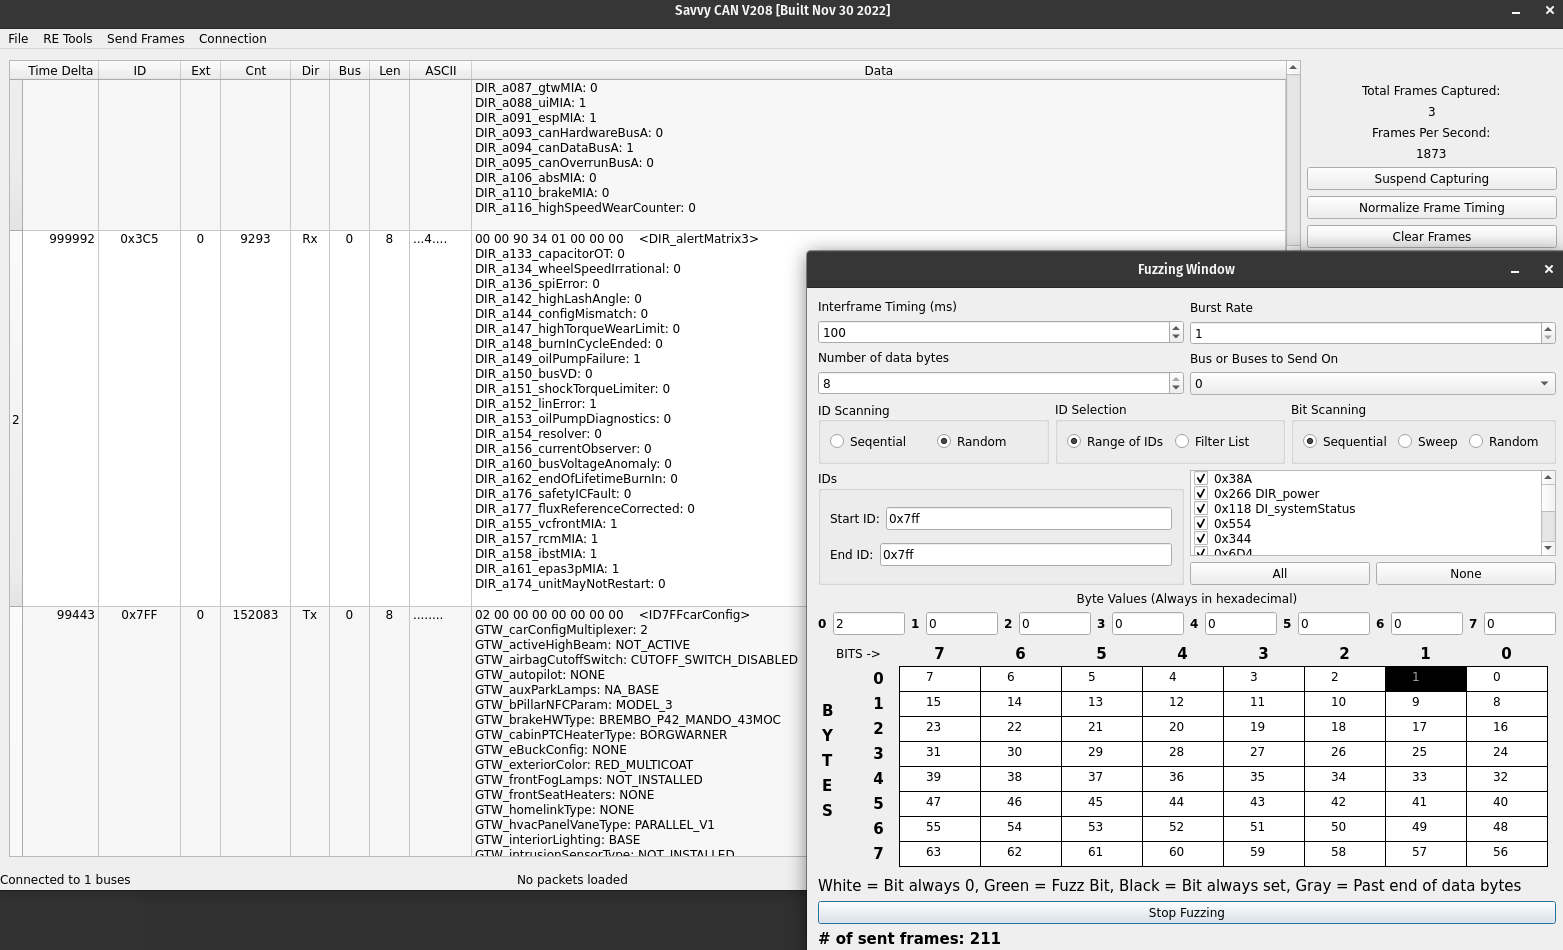This screenshot has height=950, width=1563.
Task: Focus the Interframe Timing input
Action: tap(993, 332)
